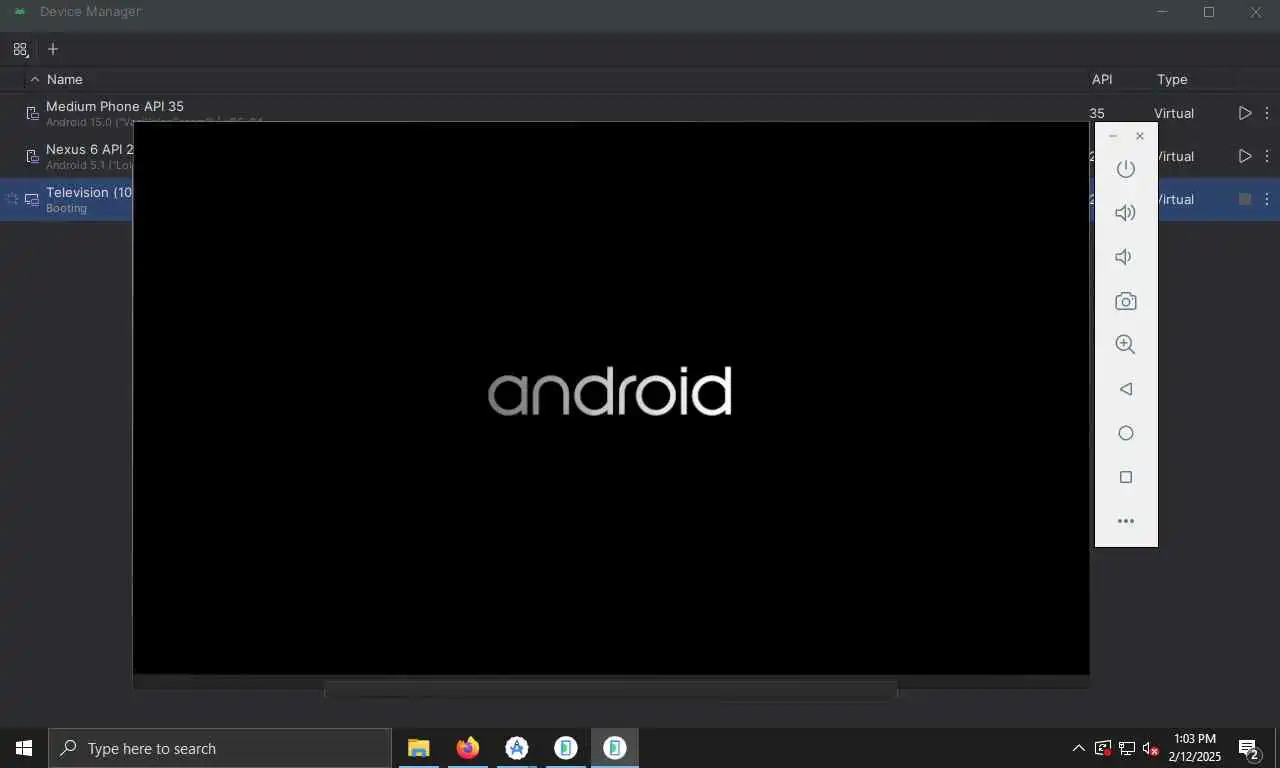Tap the emulator Overview square button
Screen dimensions: 1280x768
click(1125, 477)
